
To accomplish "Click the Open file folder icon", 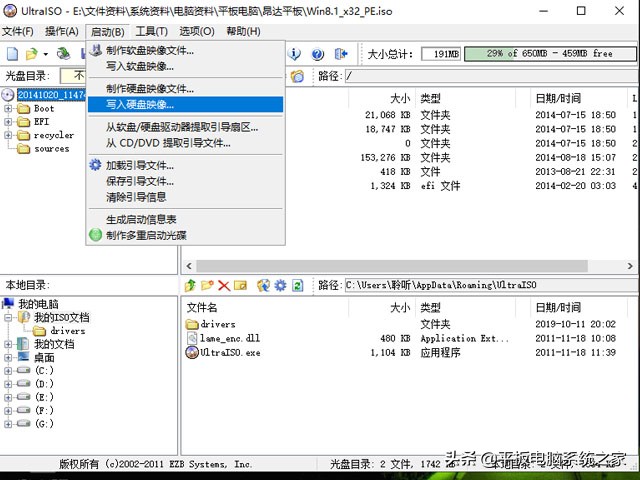I will pyautogui.click(x=31, y=53).
